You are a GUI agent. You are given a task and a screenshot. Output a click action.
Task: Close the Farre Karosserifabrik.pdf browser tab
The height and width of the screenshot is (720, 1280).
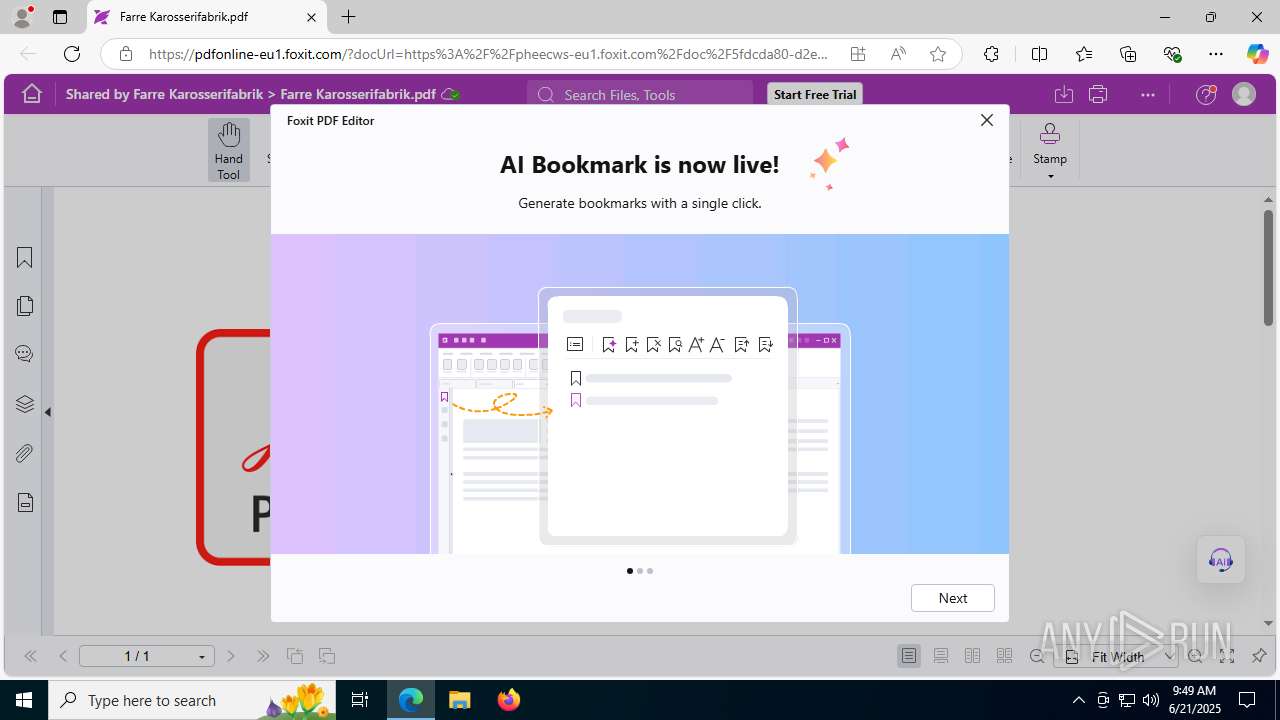pos(311,17)
